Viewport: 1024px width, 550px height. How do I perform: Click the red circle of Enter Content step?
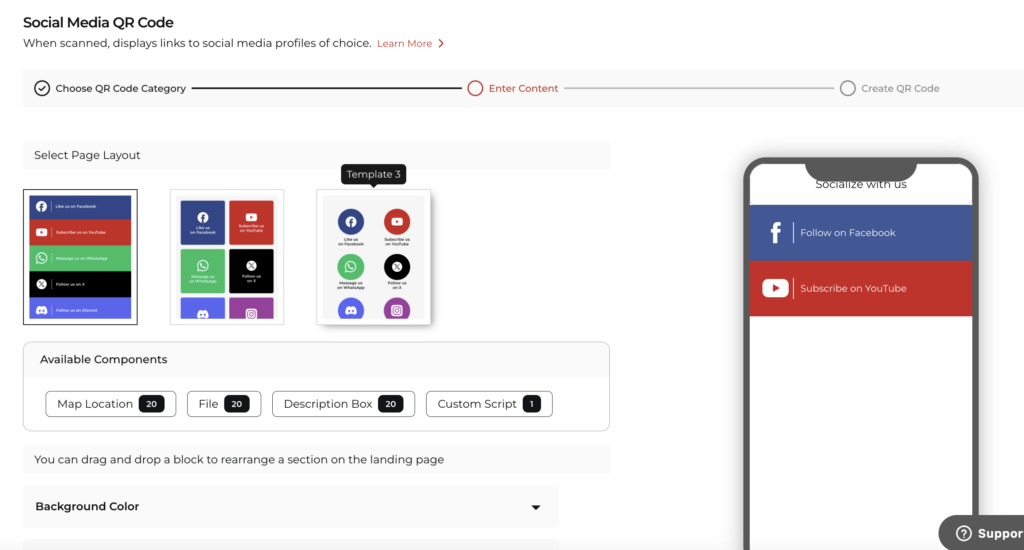(475, 88)
